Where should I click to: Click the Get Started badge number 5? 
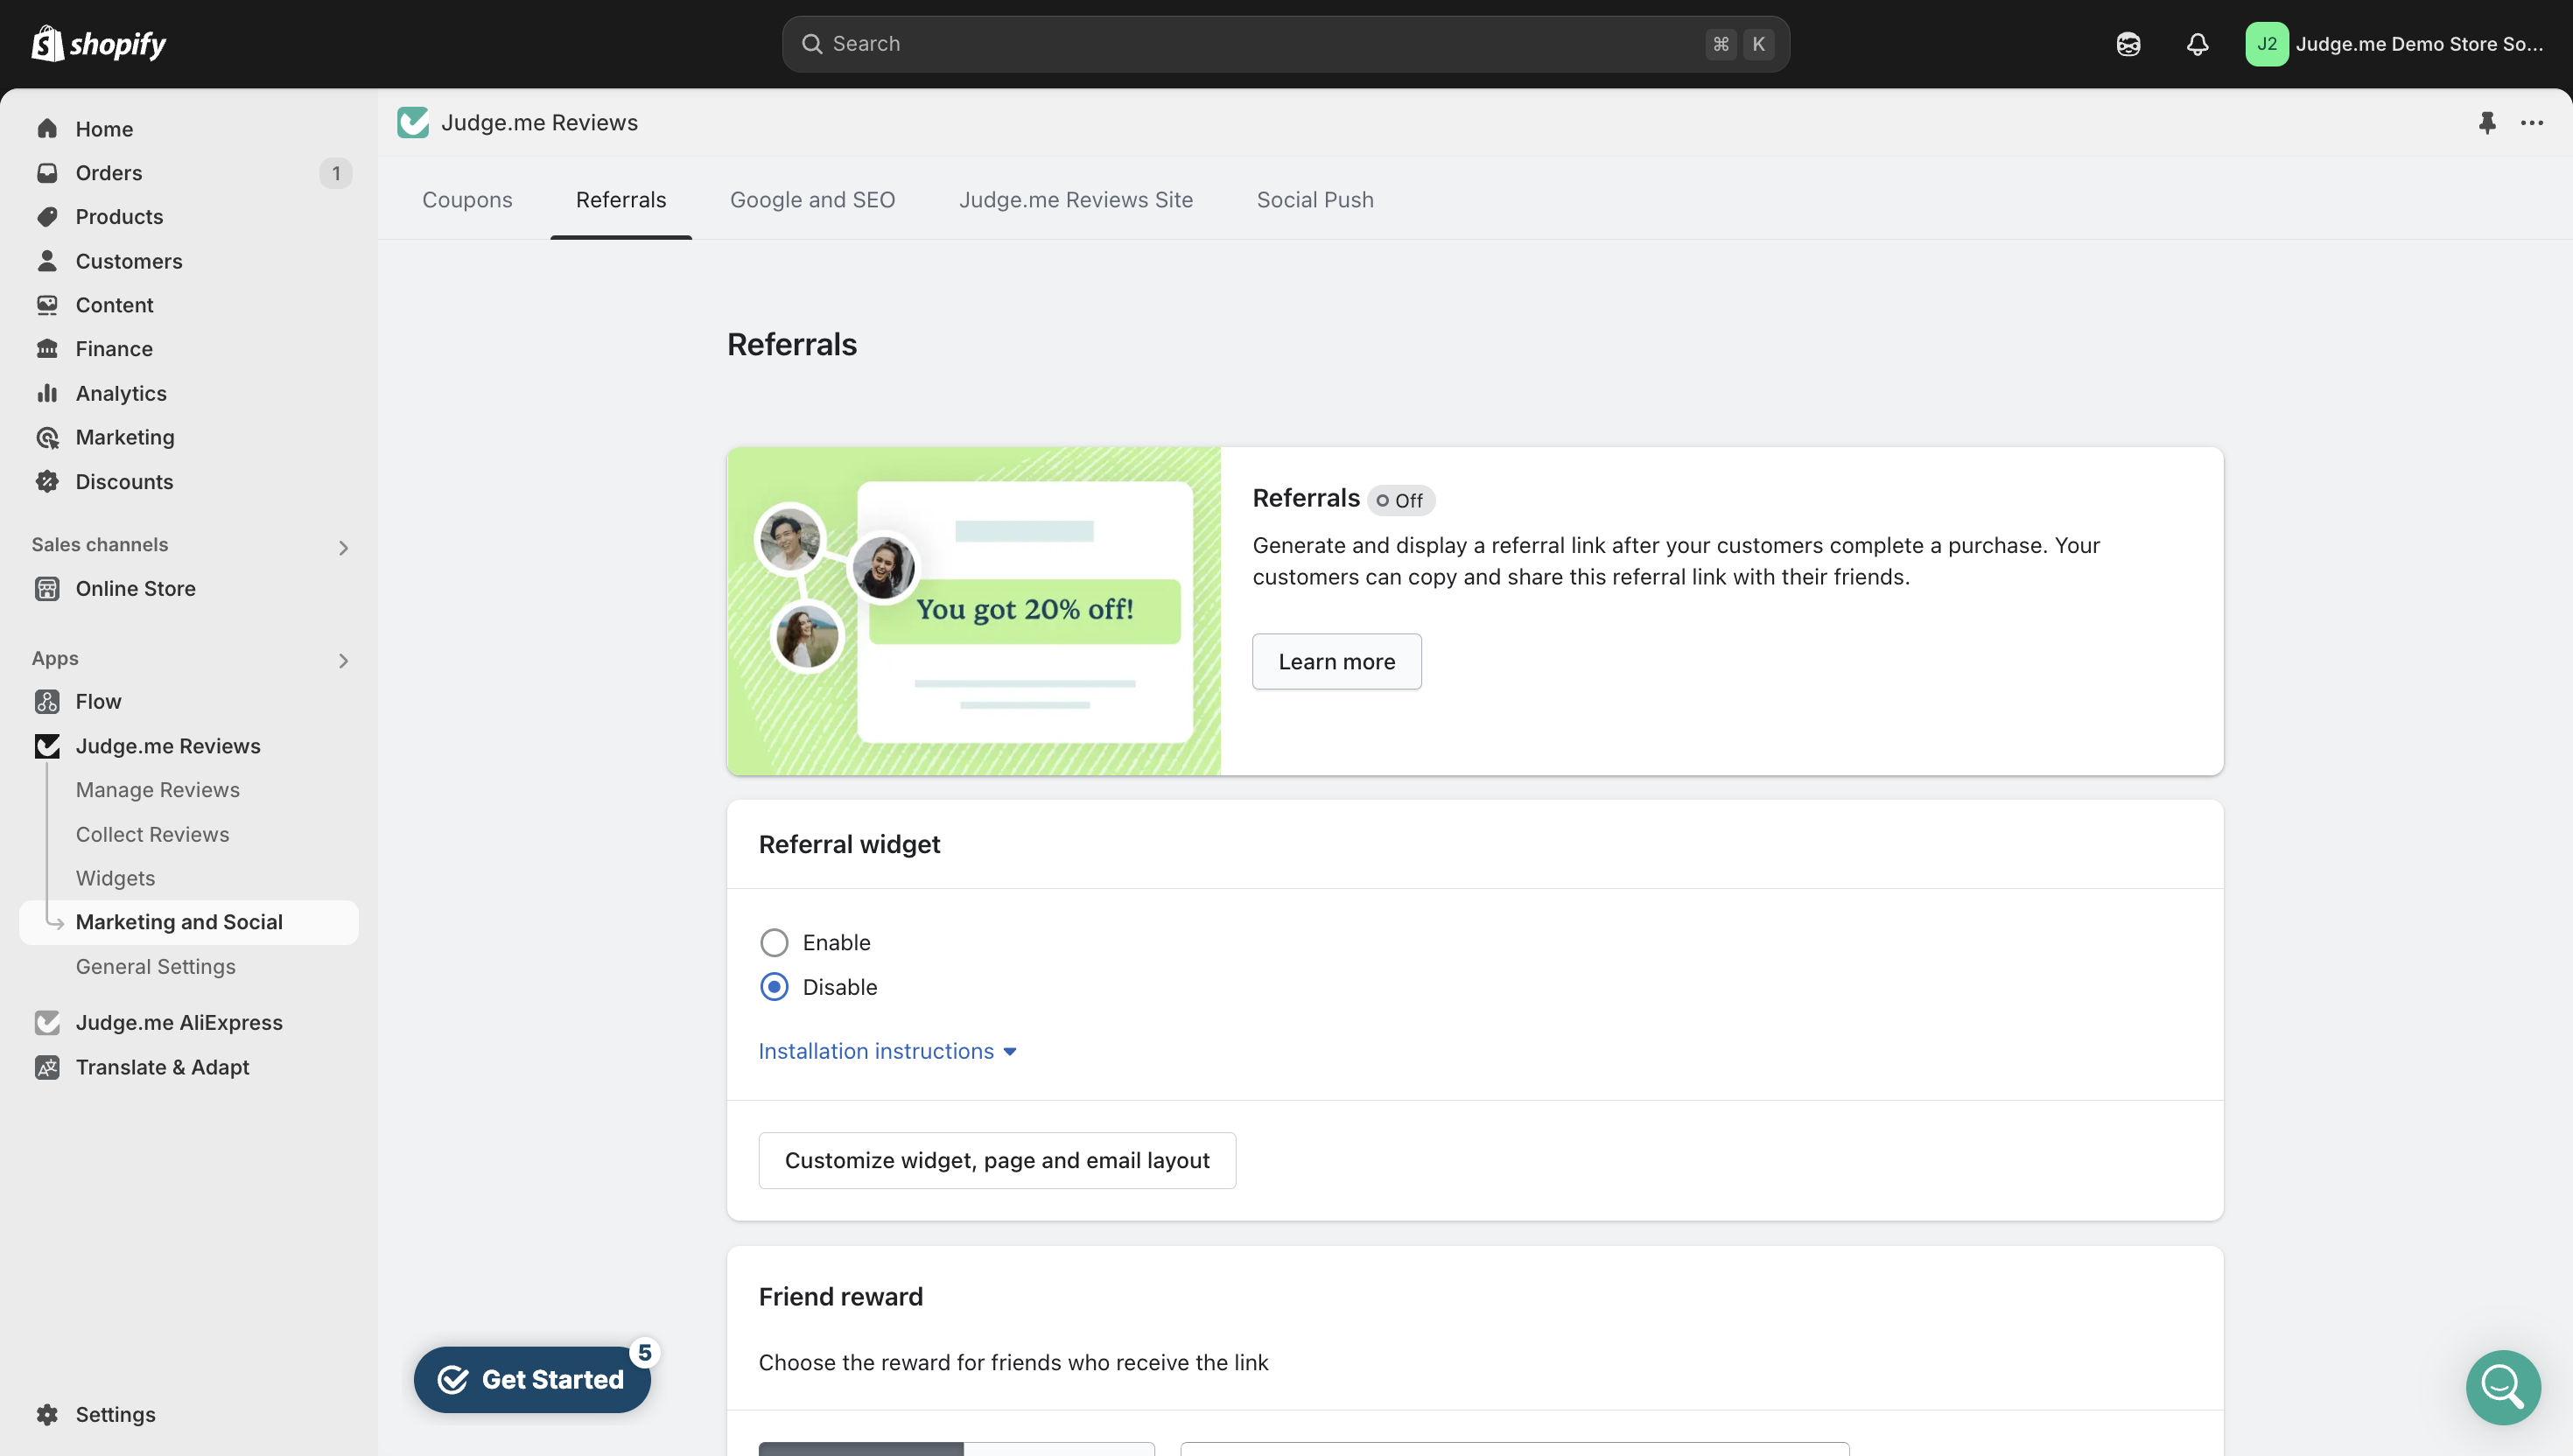(x=645, y=1352)
